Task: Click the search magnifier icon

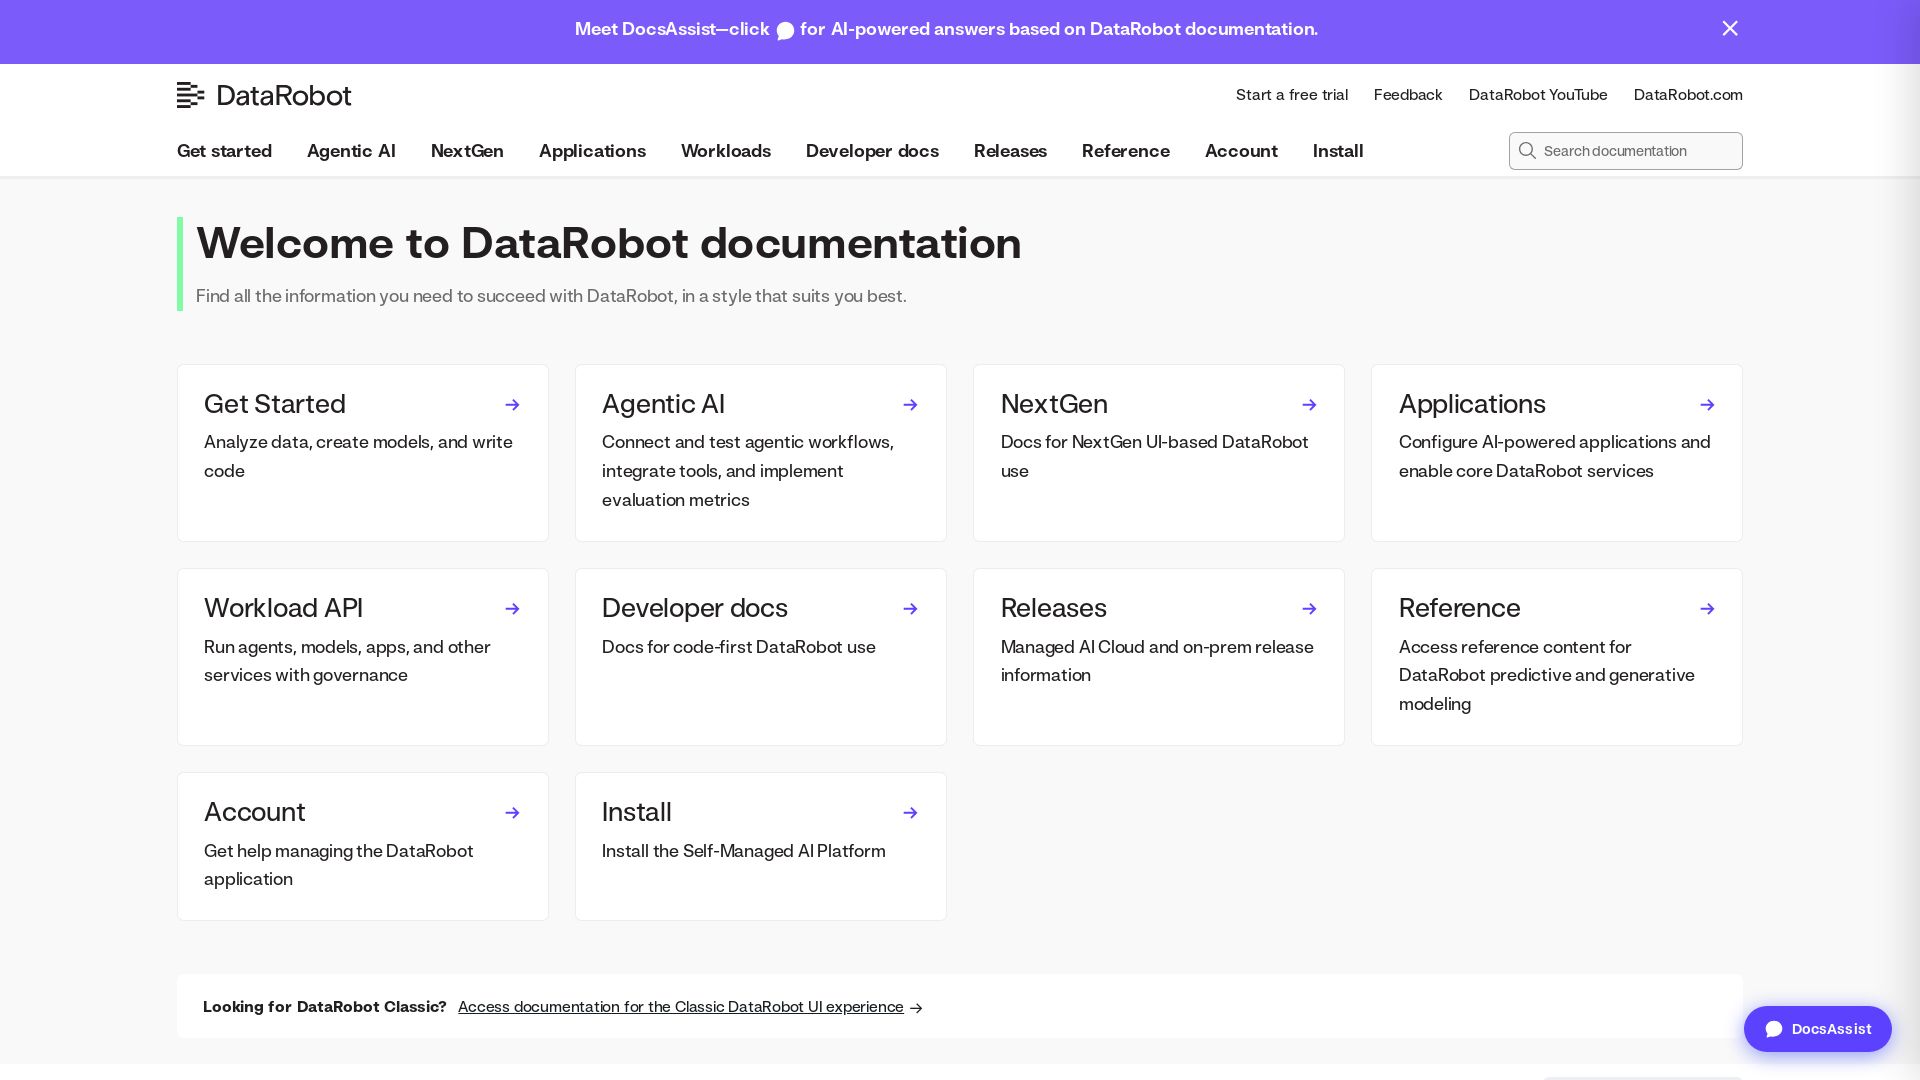Action: [1527, 151]
